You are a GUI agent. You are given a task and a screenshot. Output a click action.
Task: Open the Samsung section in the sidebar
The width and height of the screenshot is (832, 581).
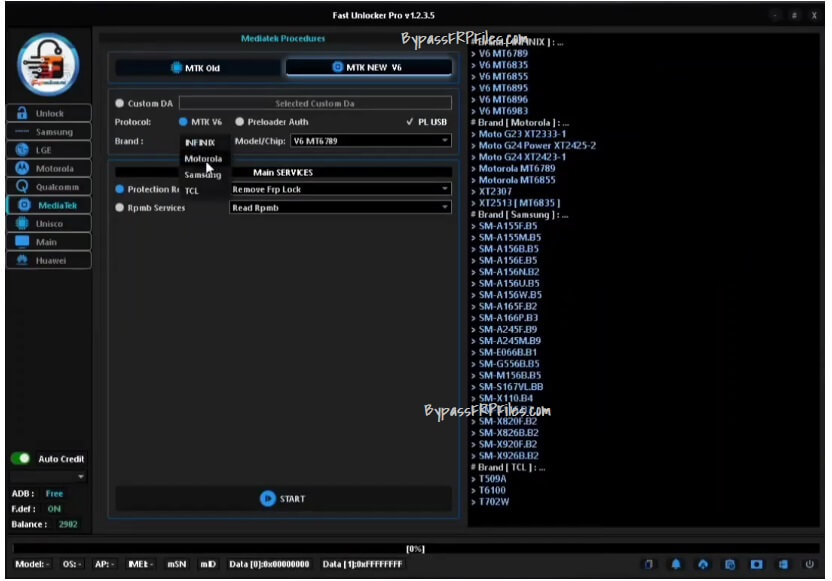(x=49, y=132)
